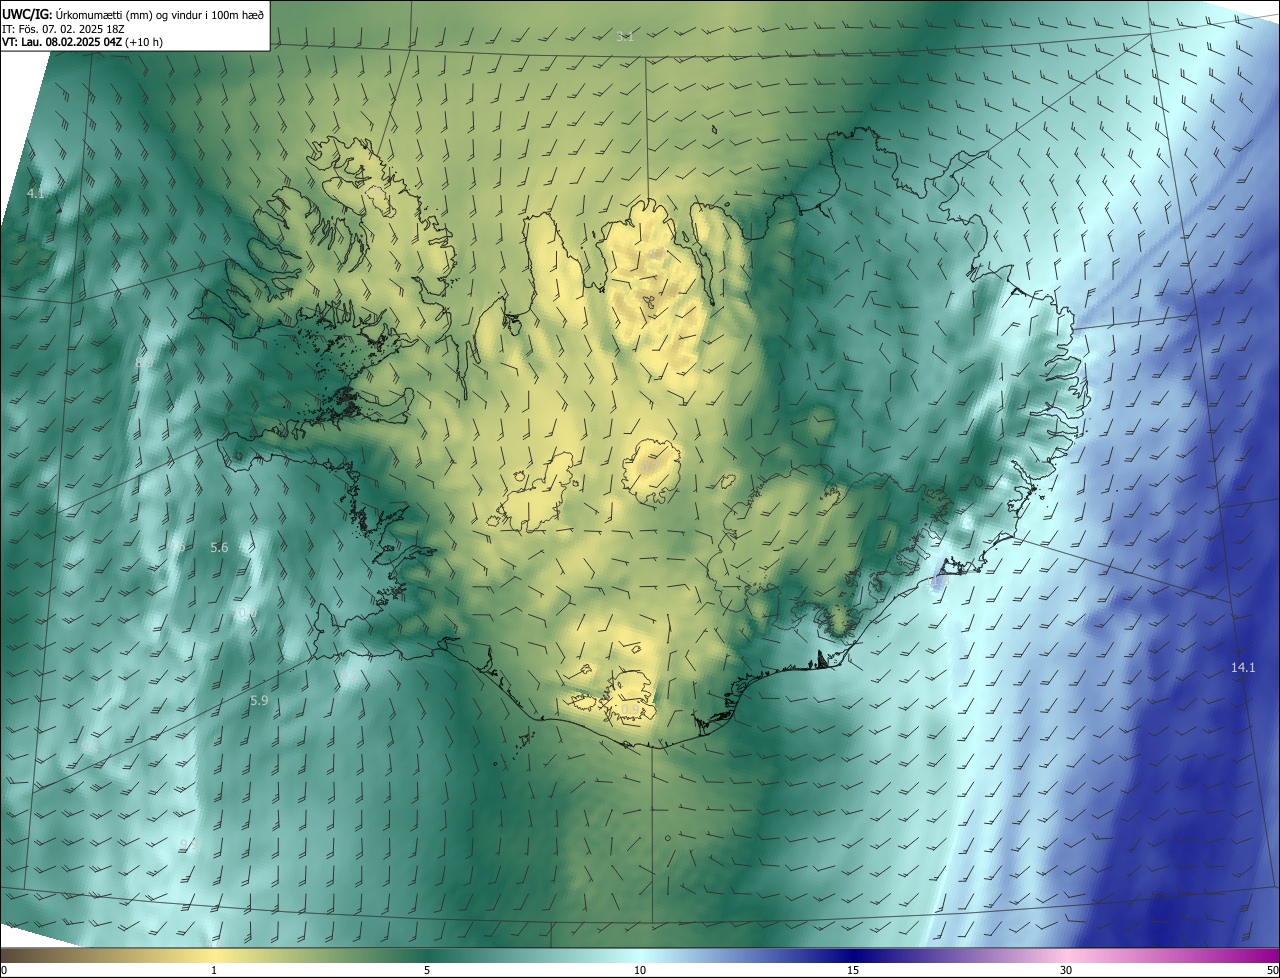Image resolution: width=1280 pixels, height=978 pixels.
Task: Click the 3.1 precipitation value label
Action: click(625, 36)
